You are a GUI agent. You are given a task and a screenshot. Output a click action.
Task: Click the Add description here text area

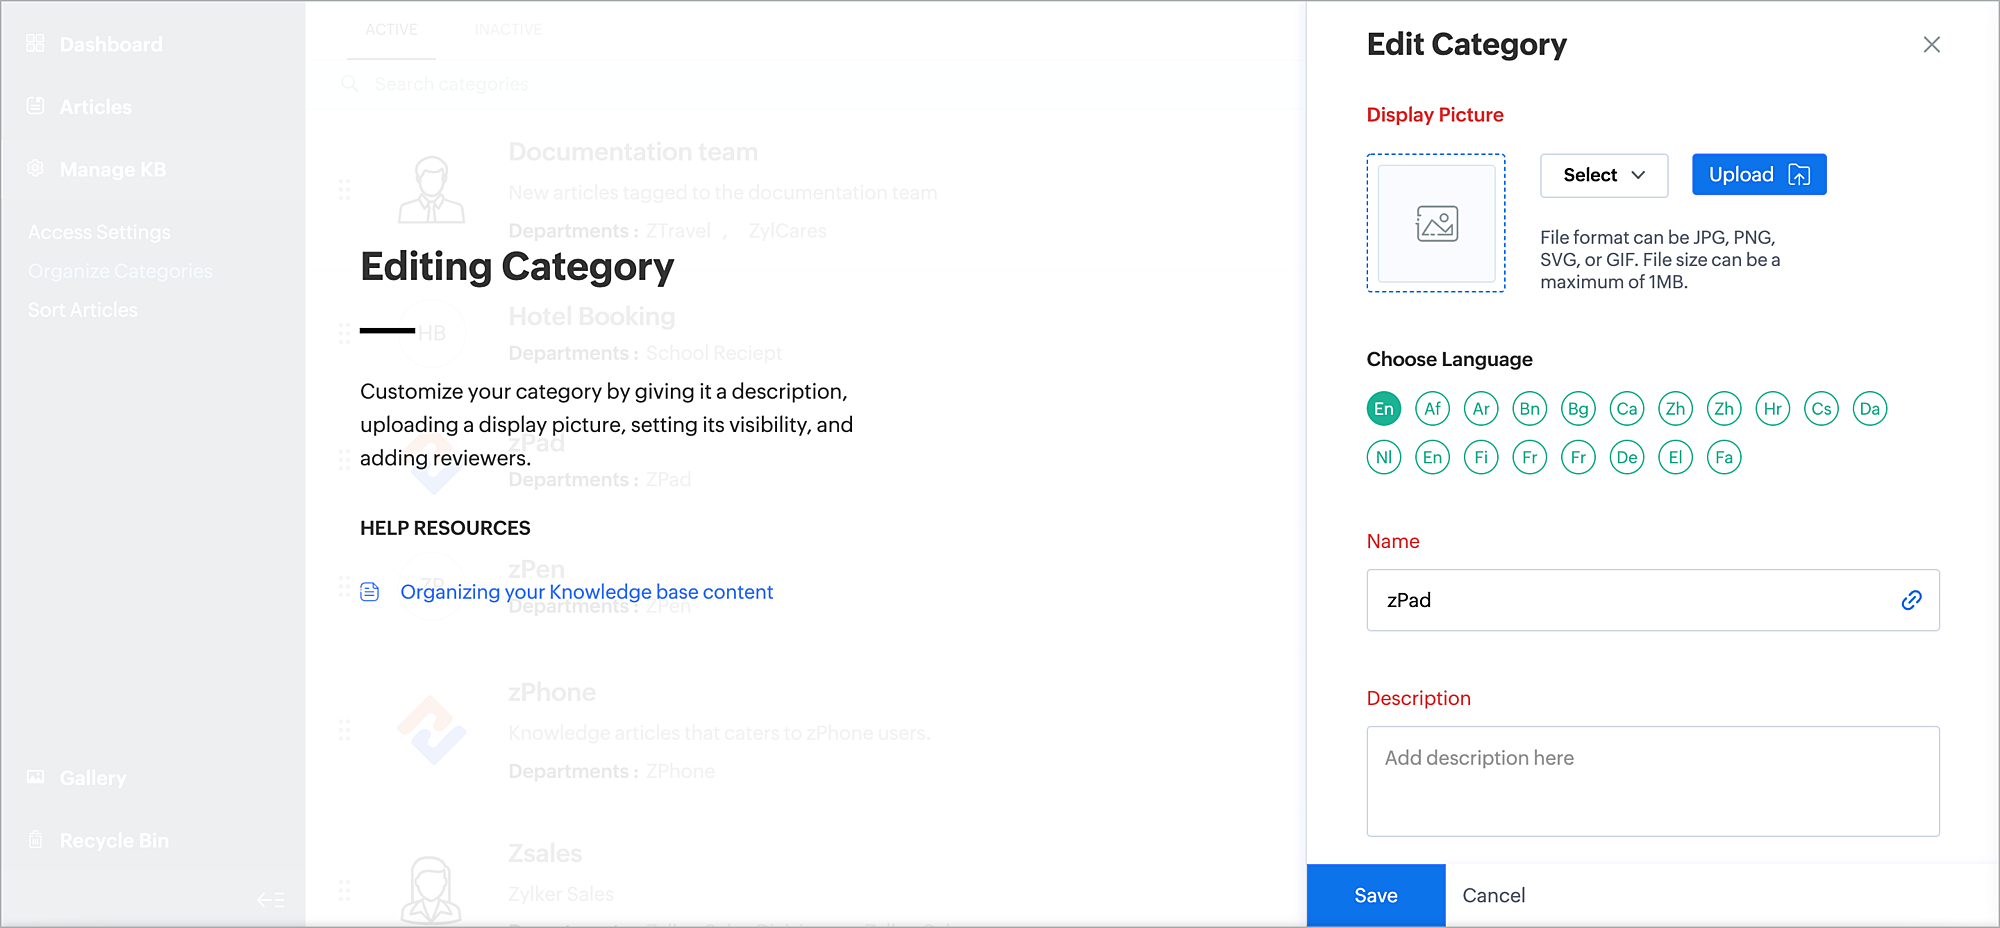coord(1653,781)
